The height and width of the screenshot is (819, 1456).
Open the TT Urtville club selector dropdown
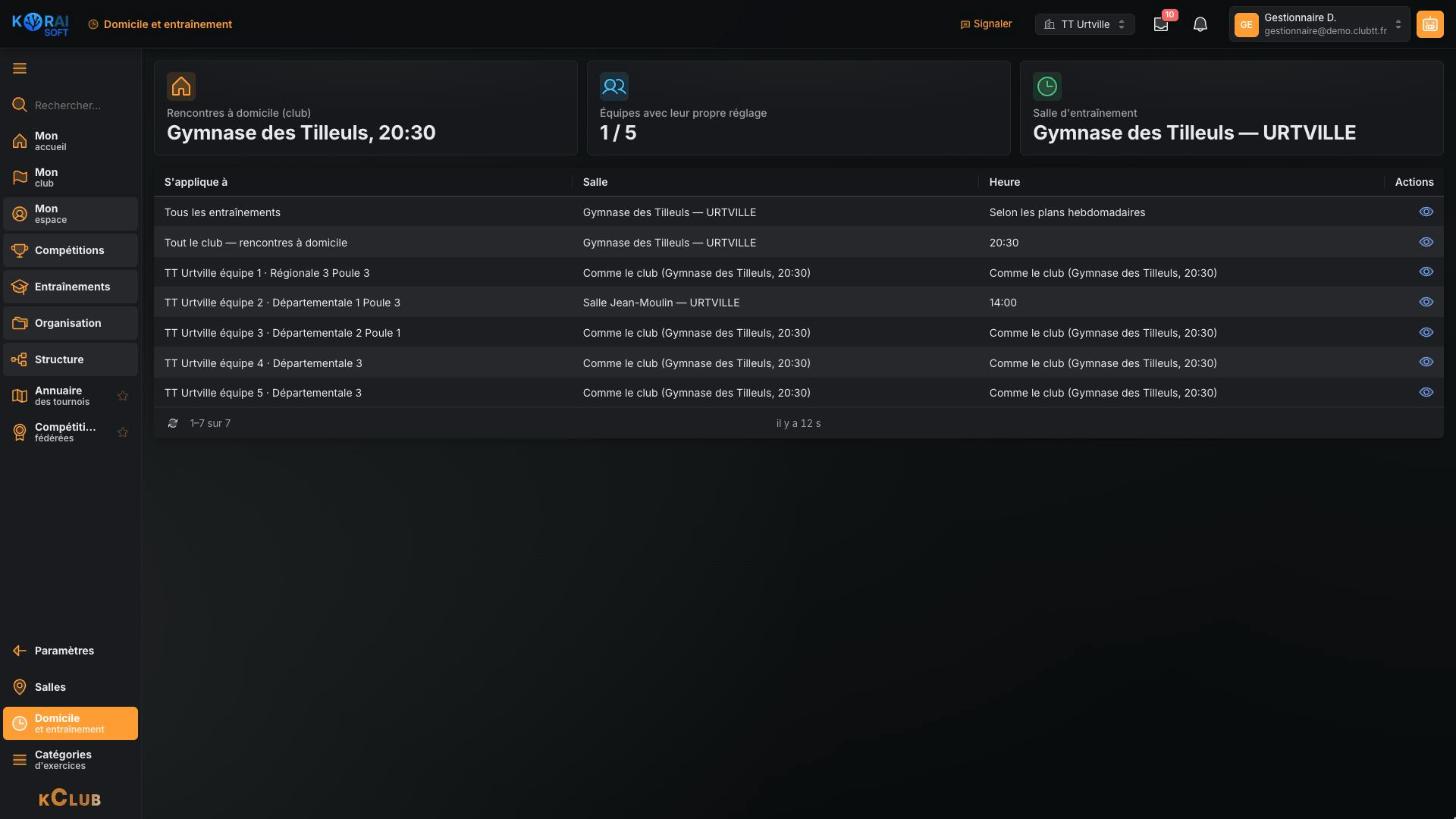point(1085,24)
